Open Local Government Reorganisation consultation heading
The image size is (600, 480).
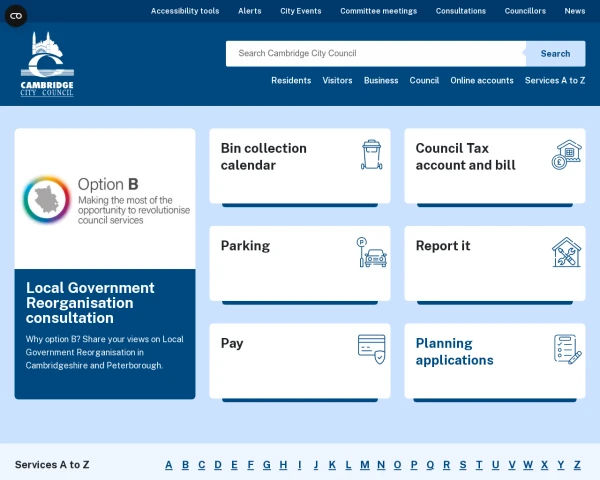pyautogui.click(x=90, y=303)
